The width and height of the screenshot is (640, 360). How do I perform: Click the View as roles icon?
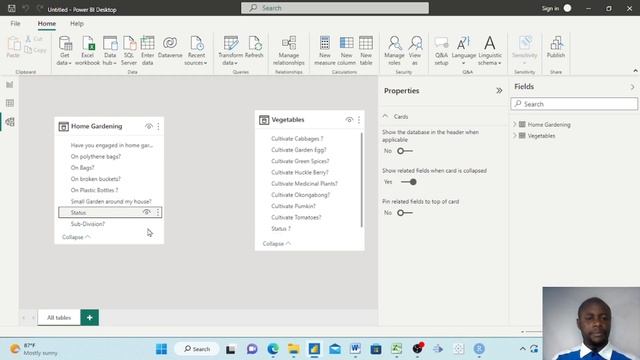point(415,43)
